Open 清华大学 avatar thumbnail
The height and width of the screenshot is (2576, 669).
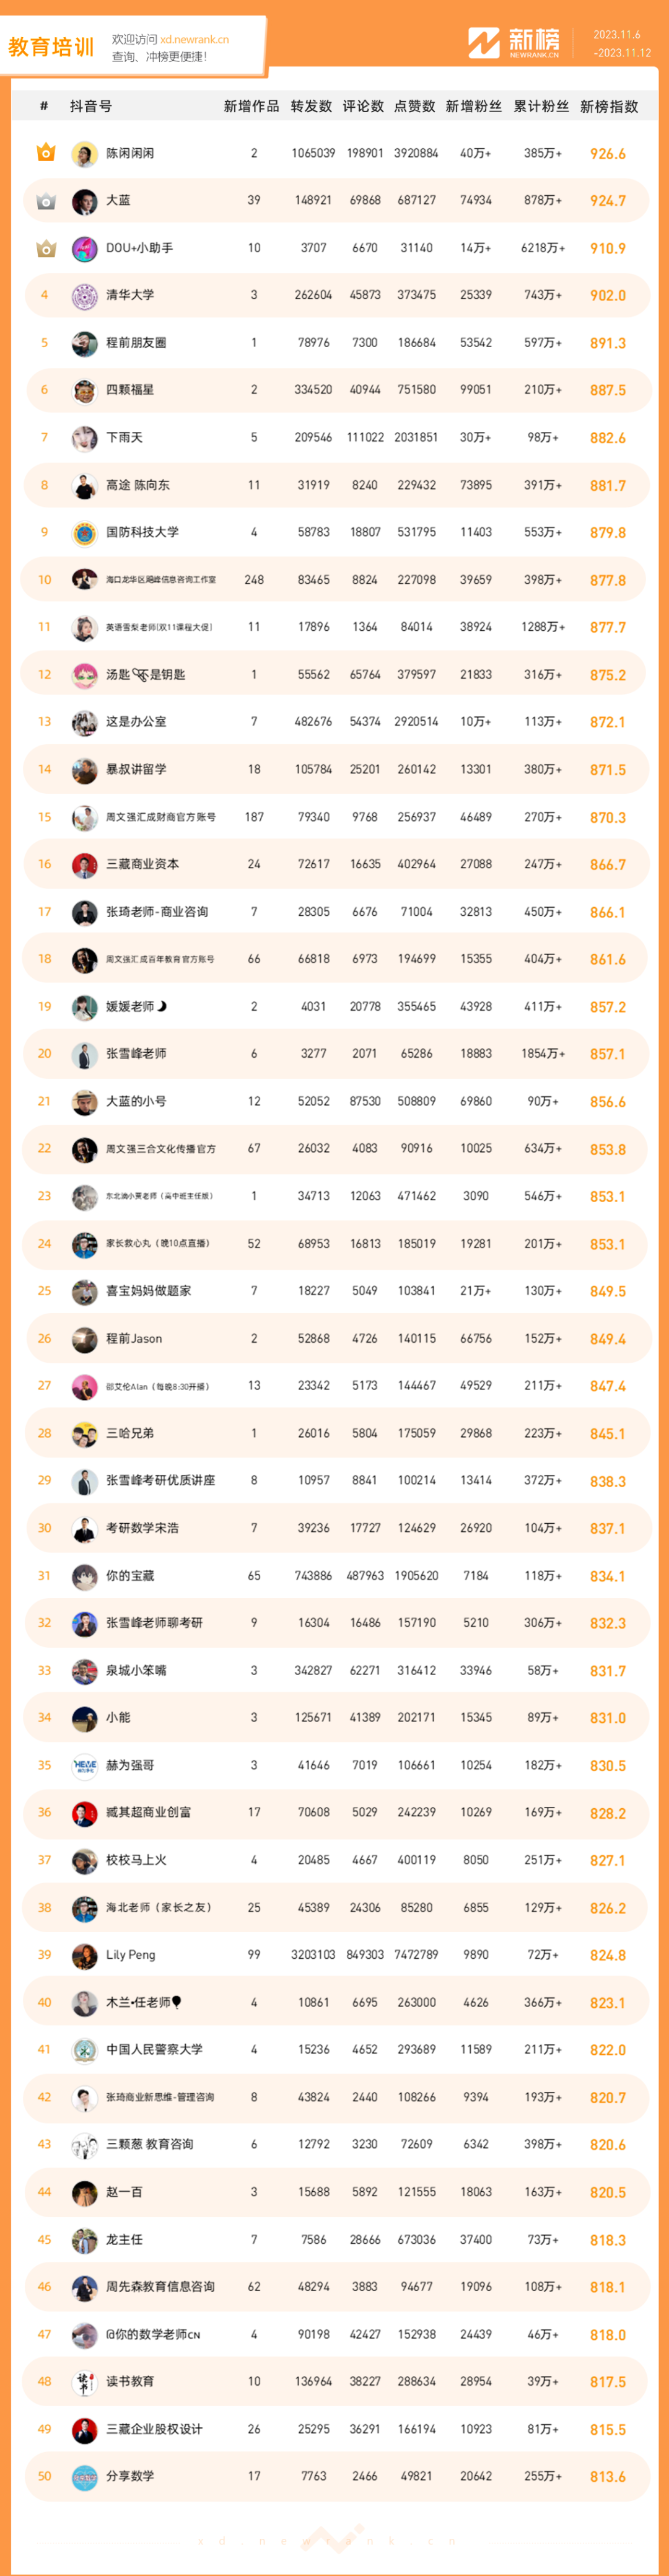85,295
